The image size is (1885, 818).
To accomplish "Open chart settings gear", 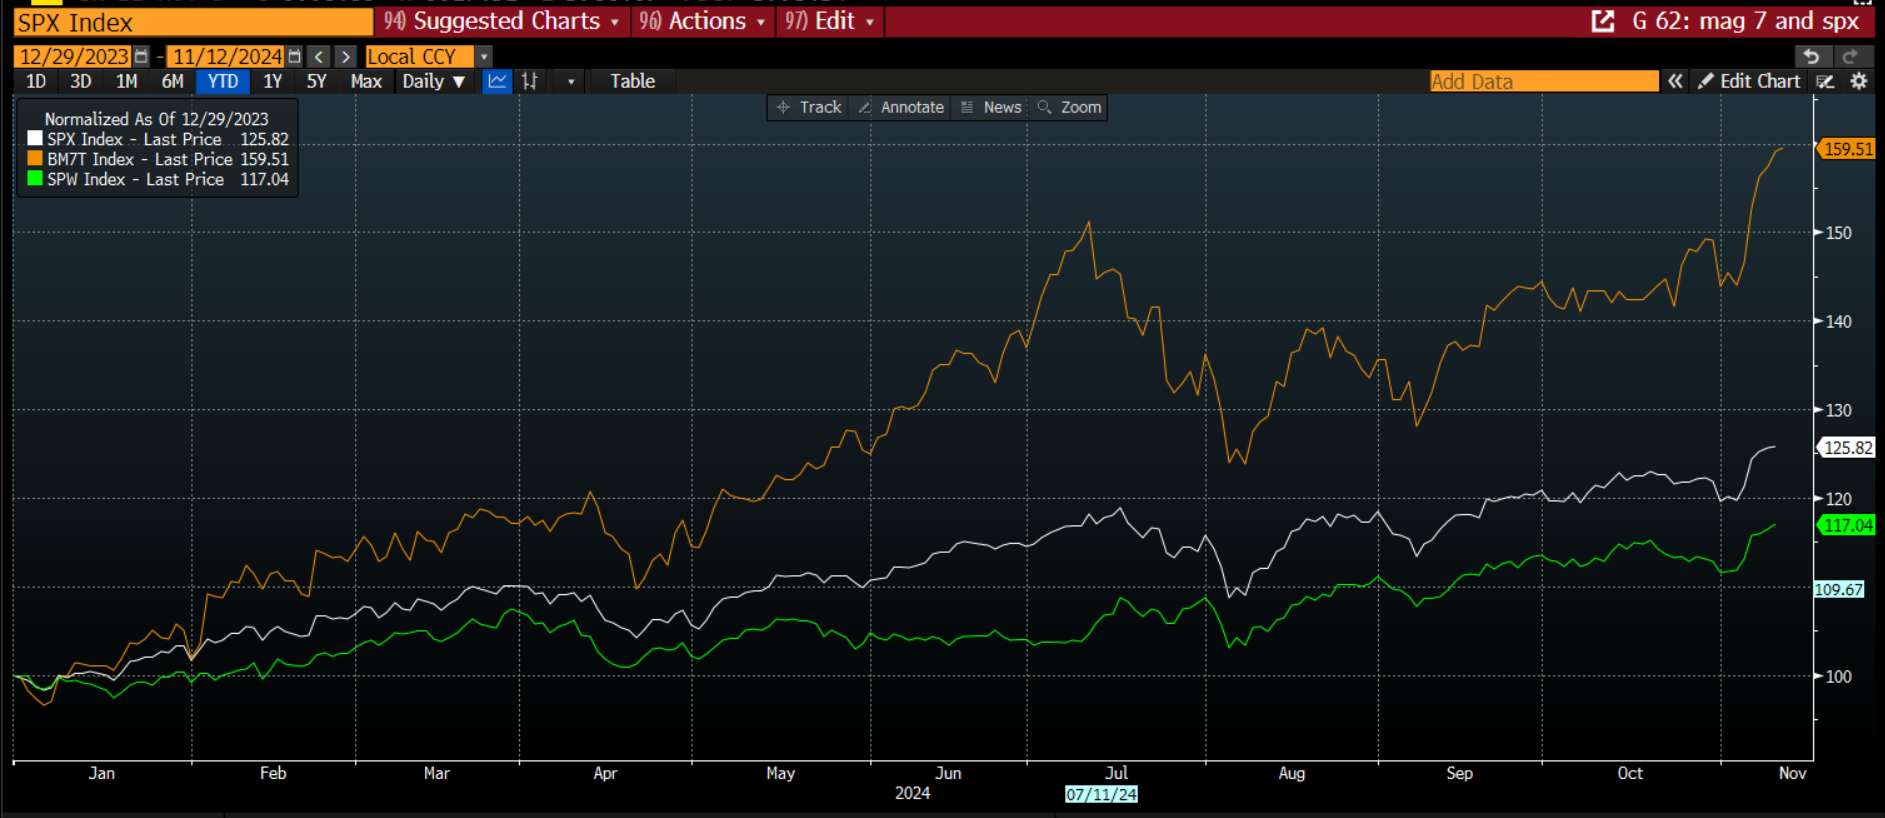I will point(1858,81).
